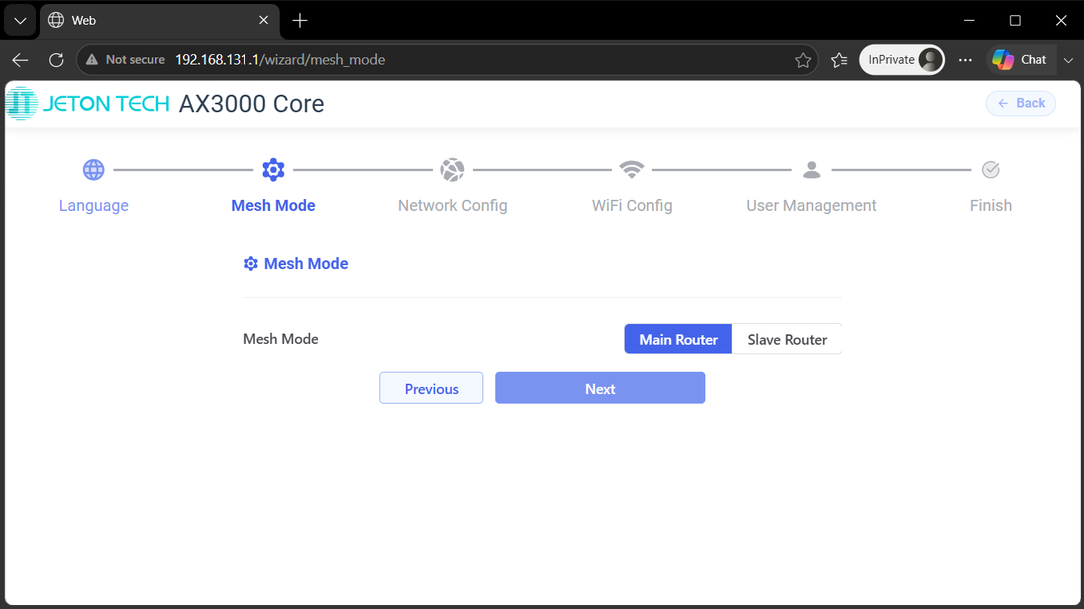Click the address bar URL
The image size is (1084, 609).
[280, 60]
